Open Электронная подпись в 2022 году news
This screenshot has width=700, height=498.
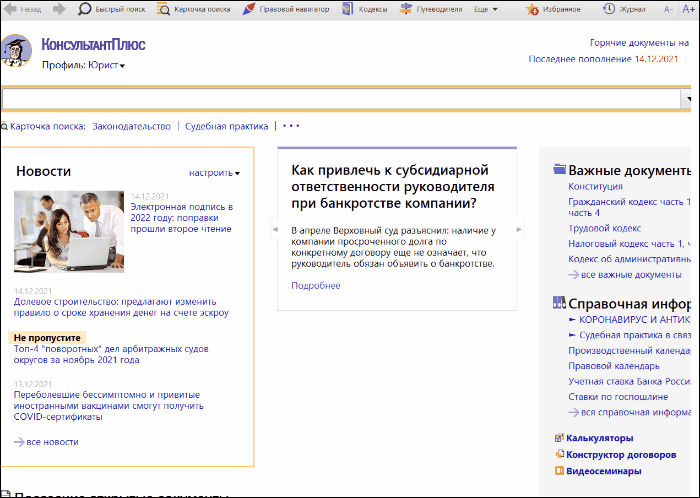pos(182,218)
